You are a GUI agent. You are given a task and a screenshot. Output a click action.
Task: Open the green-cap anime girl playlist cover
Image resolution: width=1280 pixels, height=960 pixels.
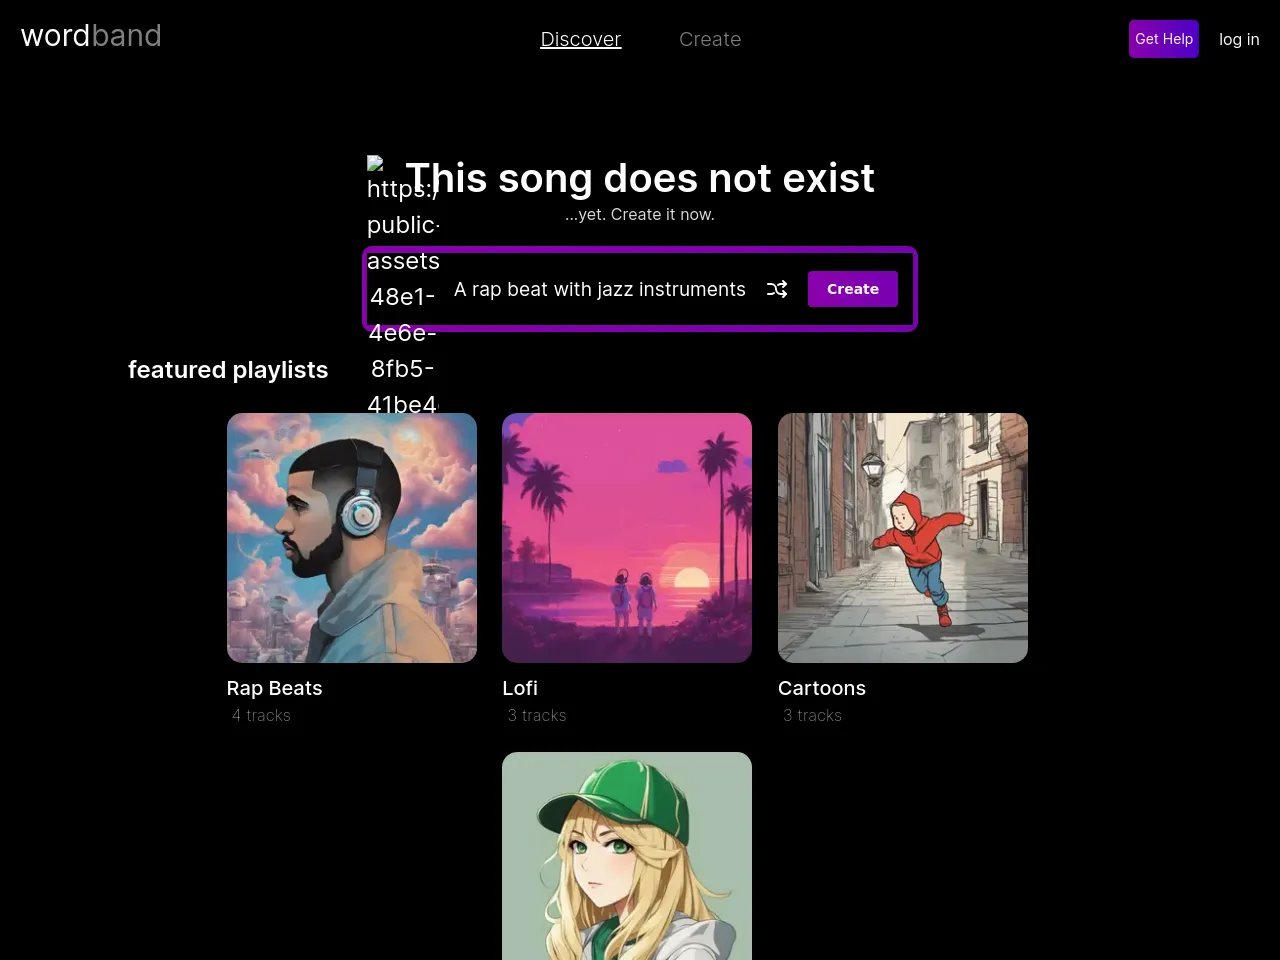coord(627,856)
